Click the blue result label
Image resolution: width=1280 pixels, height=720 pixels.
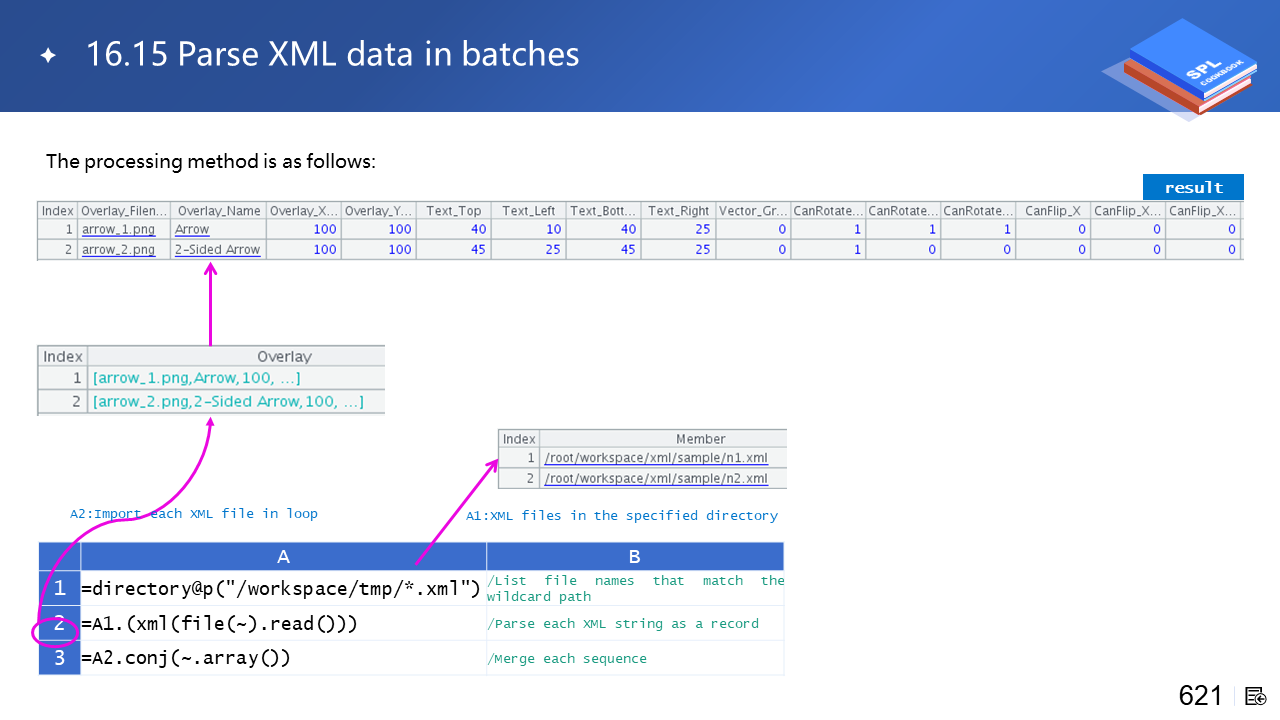(1193, 187)
